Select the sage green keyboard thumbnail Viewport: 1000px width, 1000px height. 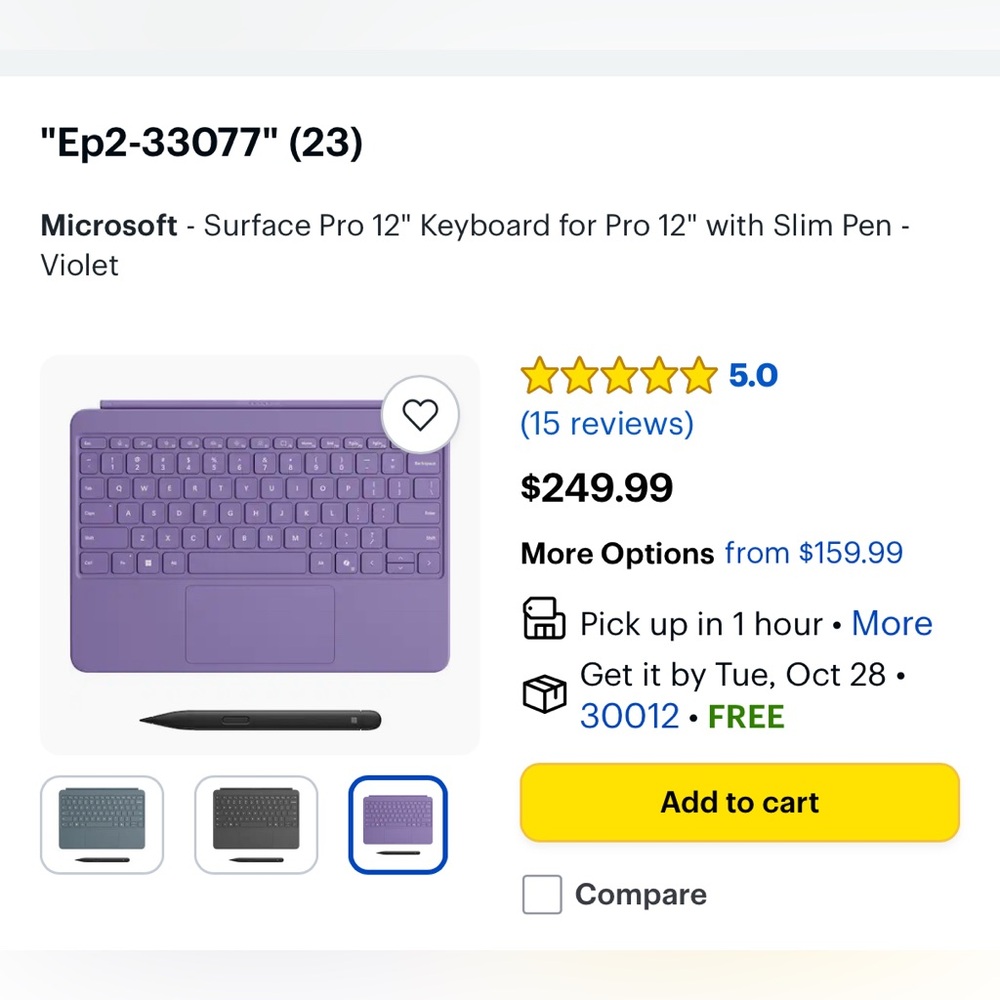pos(101,823)
